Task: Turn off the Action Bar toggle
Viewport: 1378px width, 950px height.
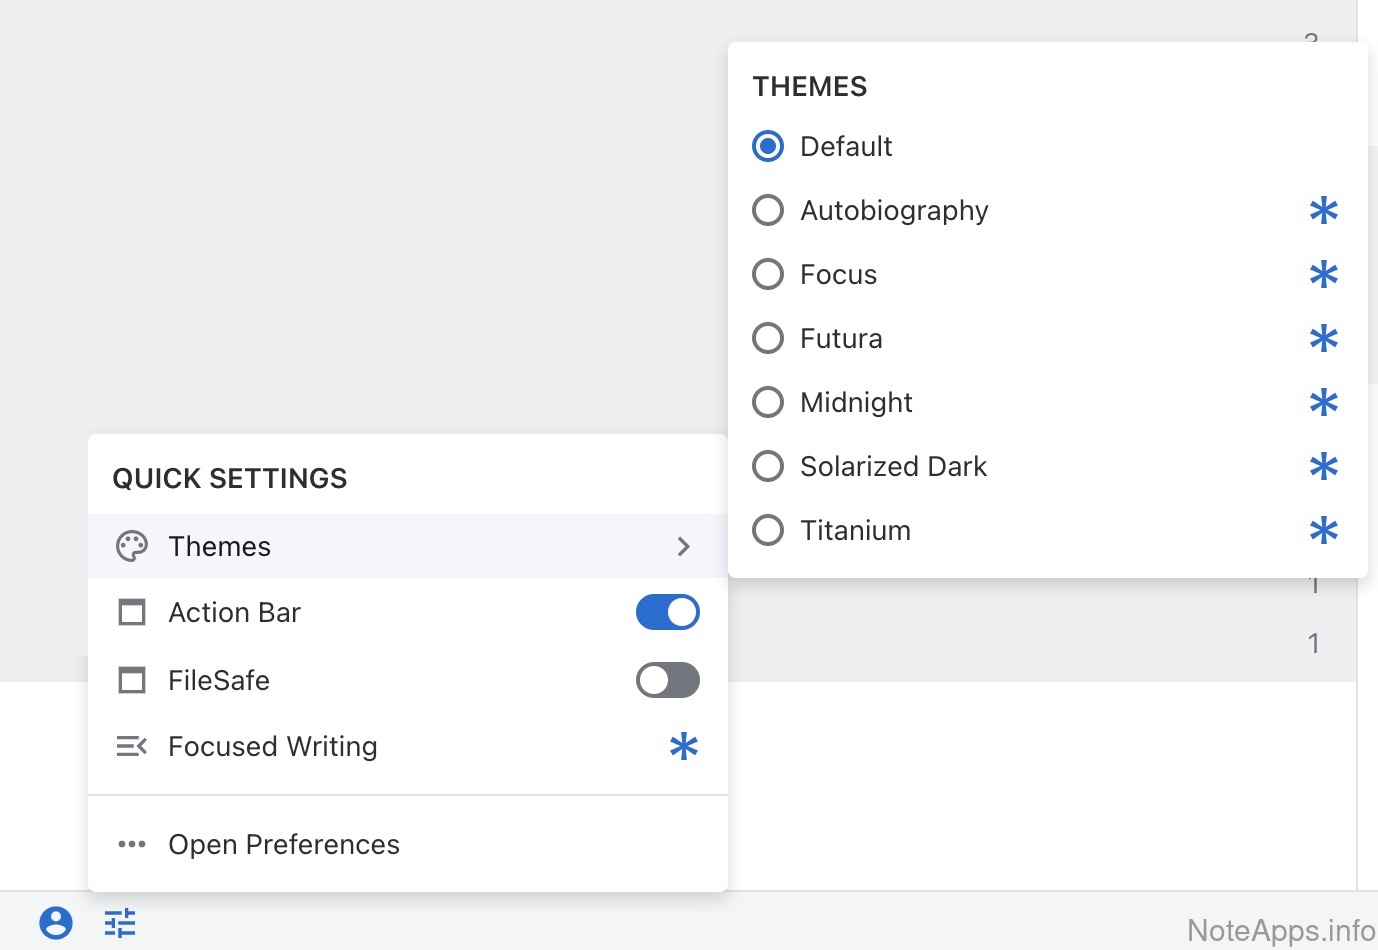Action: [667, 612]
